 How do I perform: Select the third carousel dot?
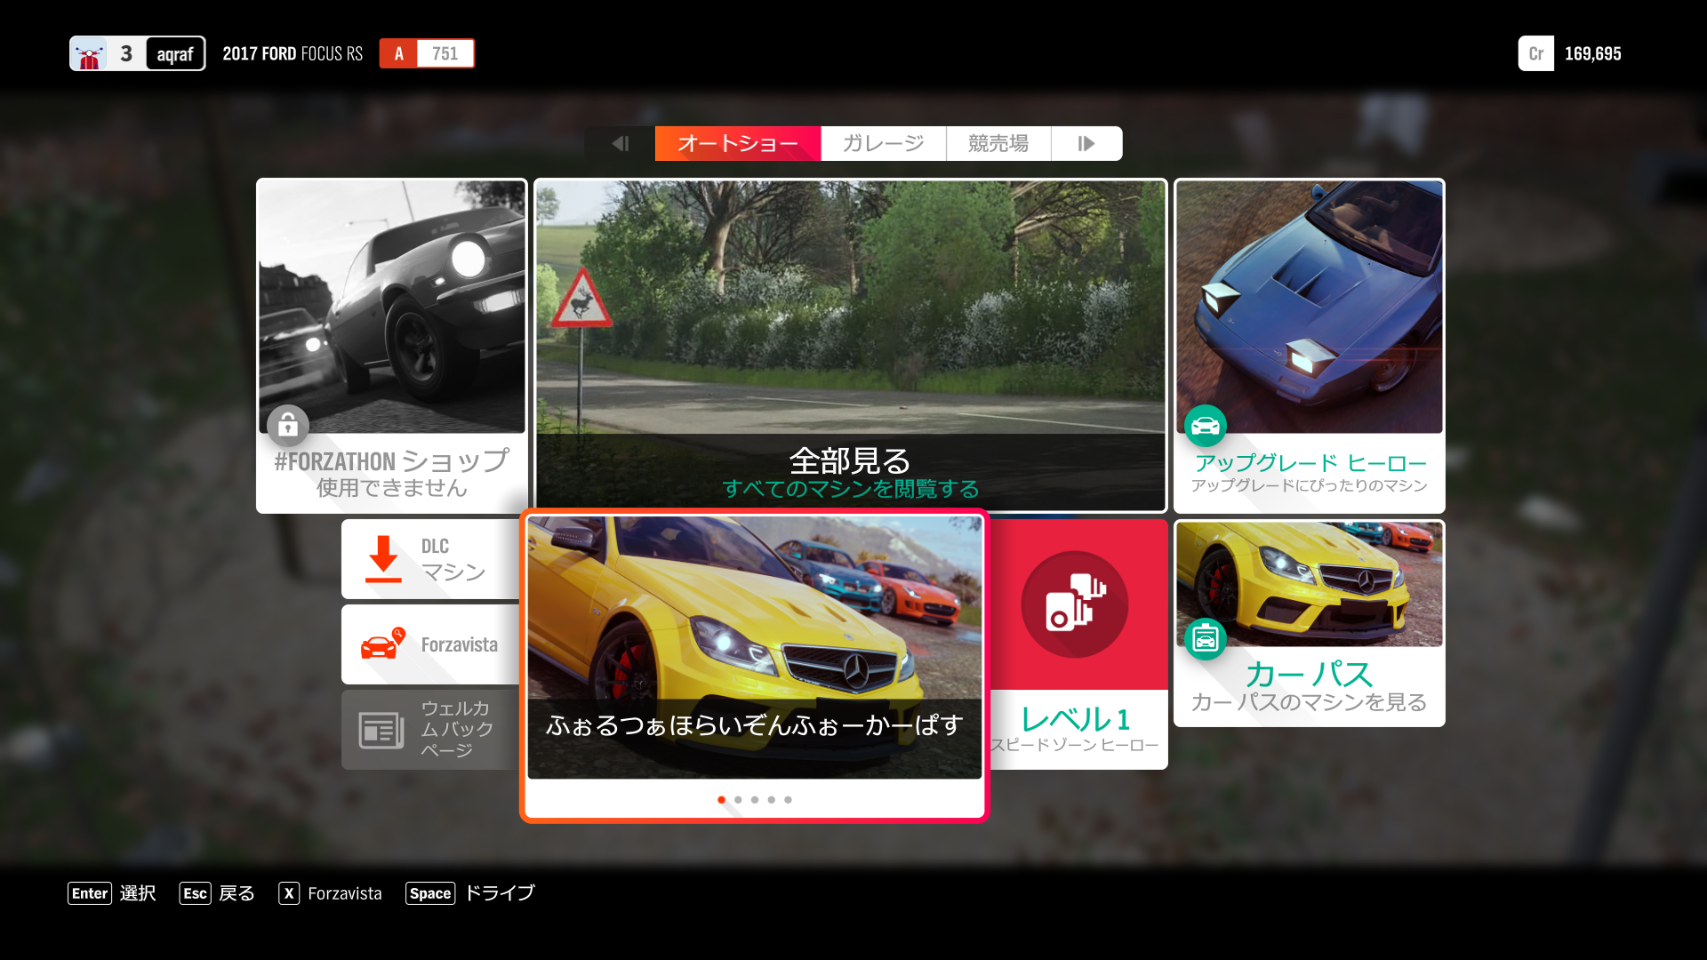click(x=755, y=800)
